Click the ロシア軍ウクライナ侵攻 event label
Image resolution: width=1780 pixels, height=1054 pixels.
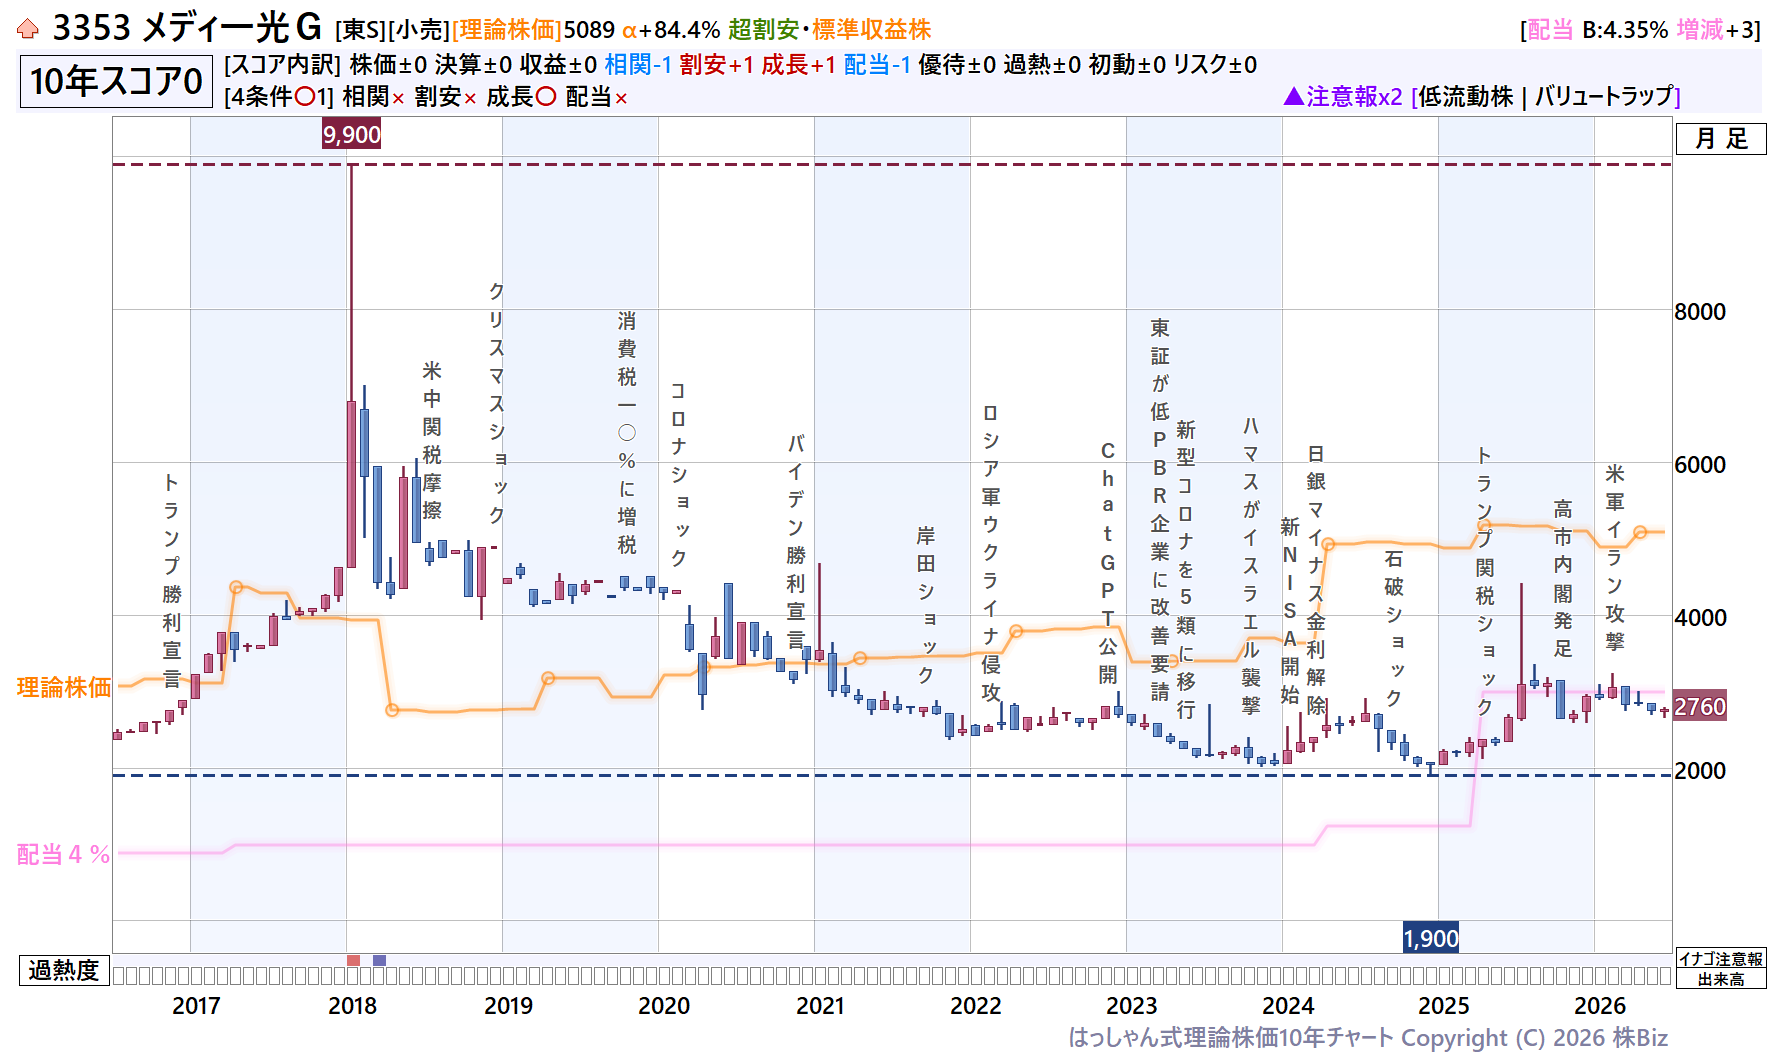[x=990, y=553]
